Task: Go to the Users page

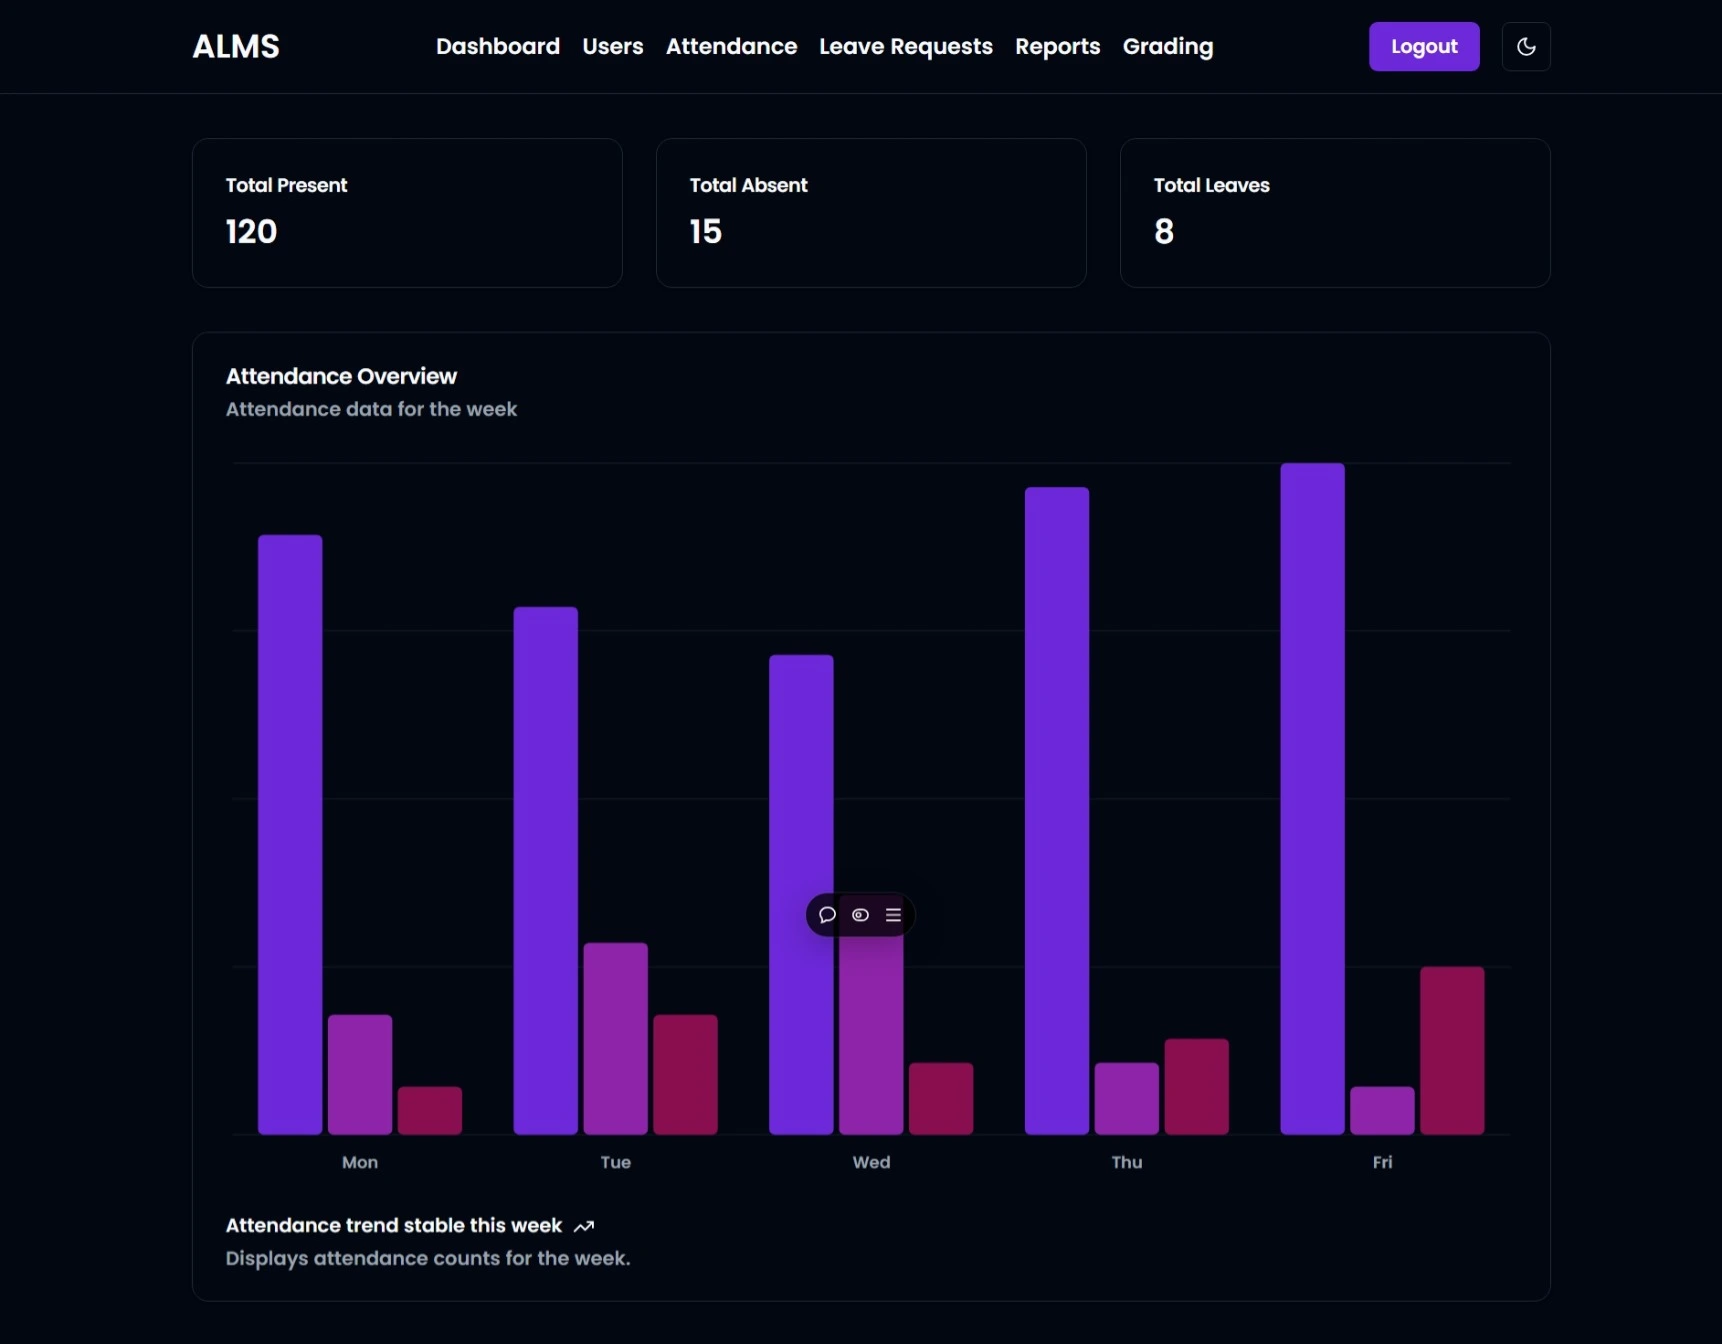Action: (x=612, y=47)
